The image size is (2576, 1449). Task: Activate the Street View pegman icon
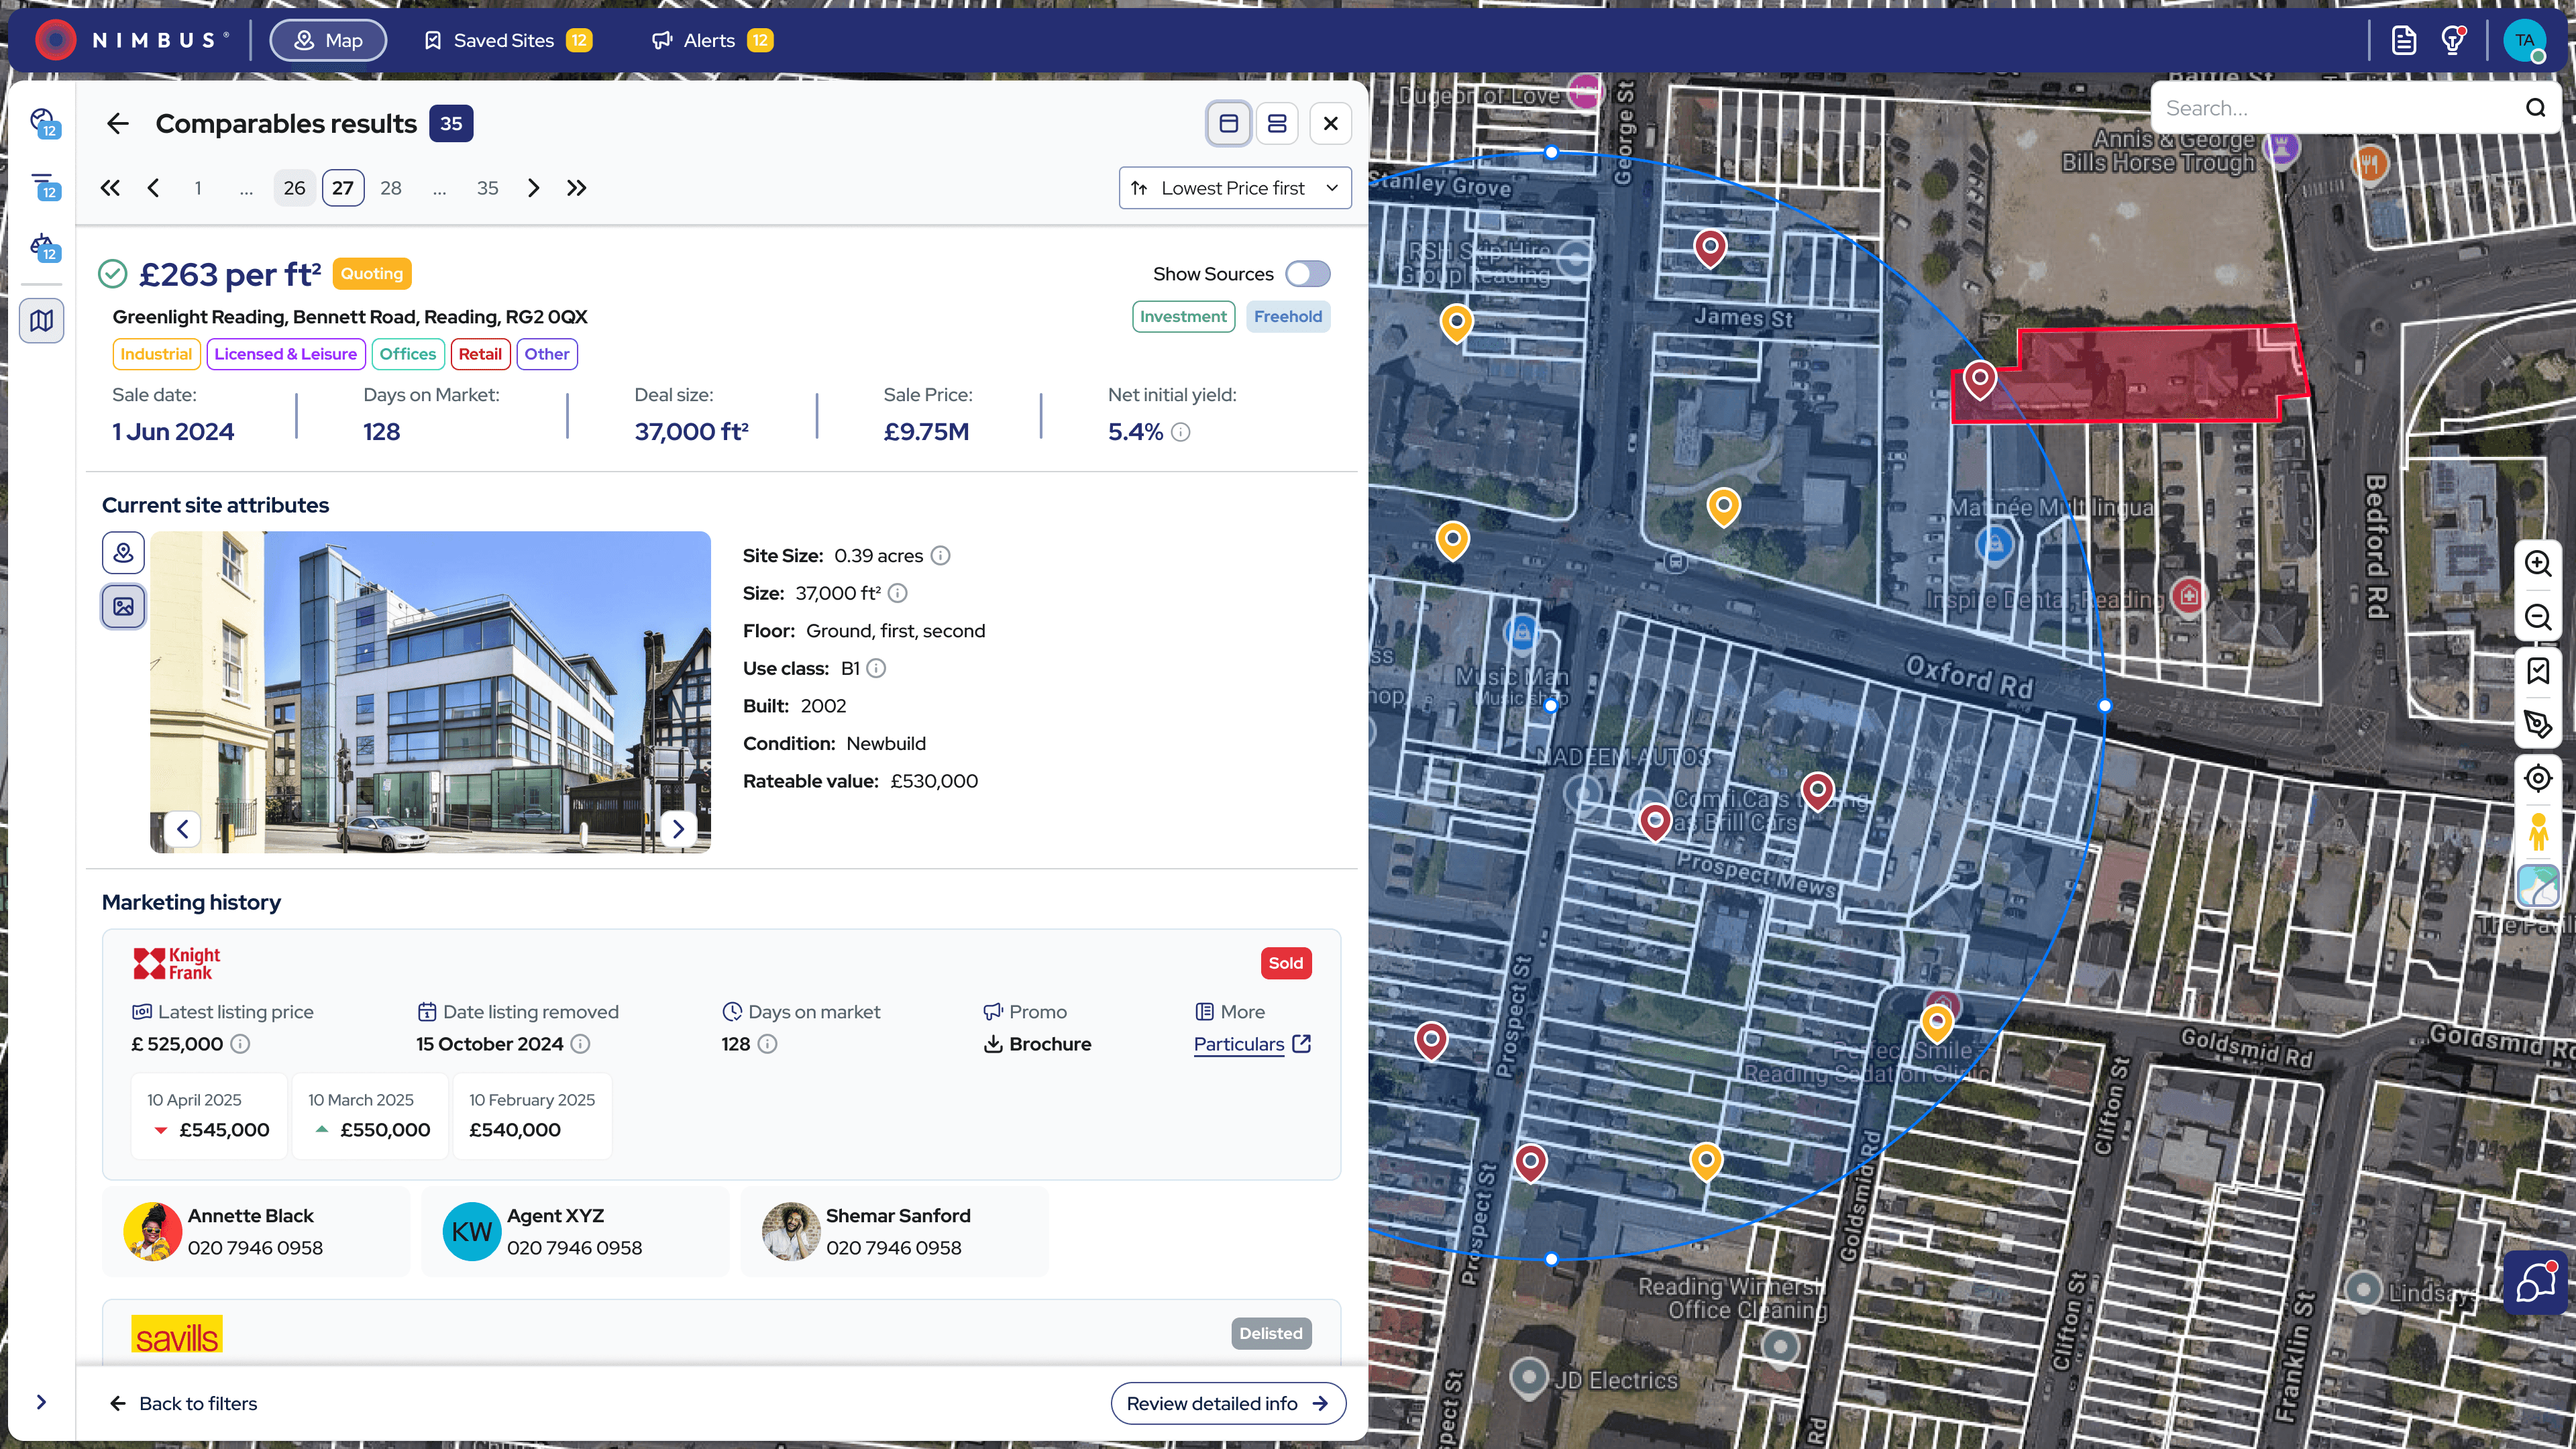coord(2537,832)
